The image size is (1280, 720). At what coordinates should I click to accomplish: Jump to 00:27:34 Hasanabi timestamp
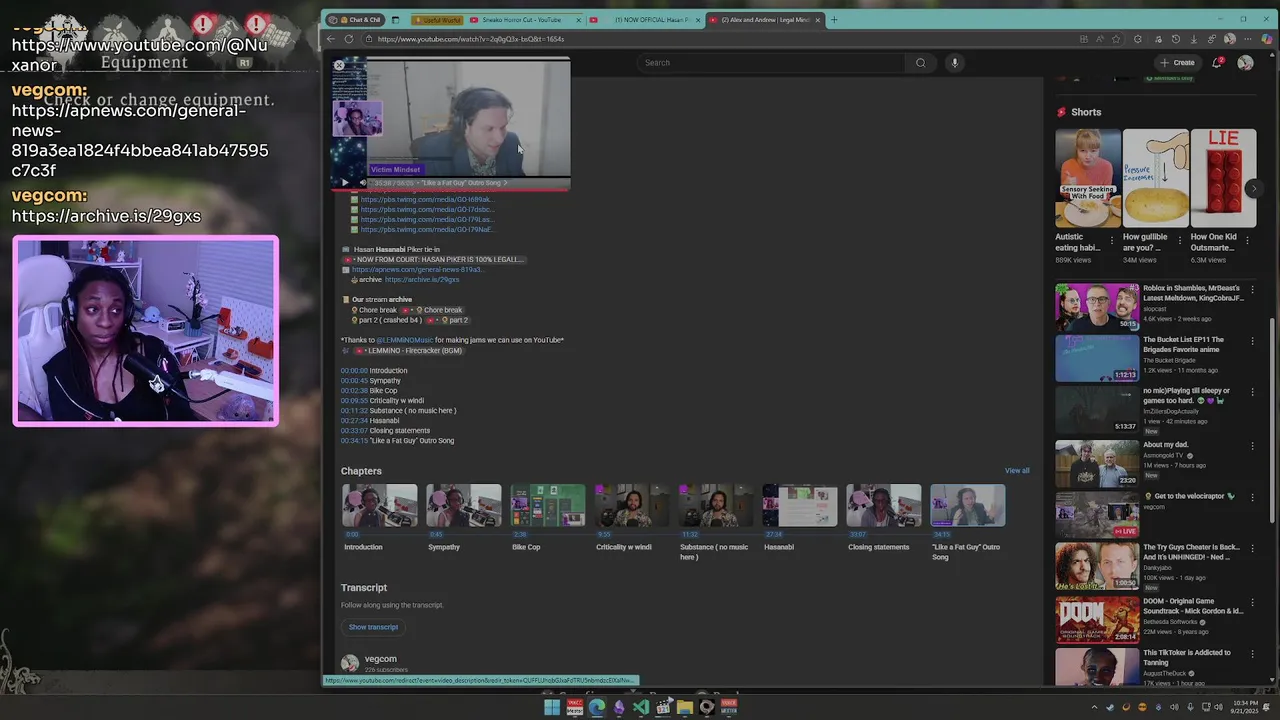pyautogui.click(x=354, y=421)
